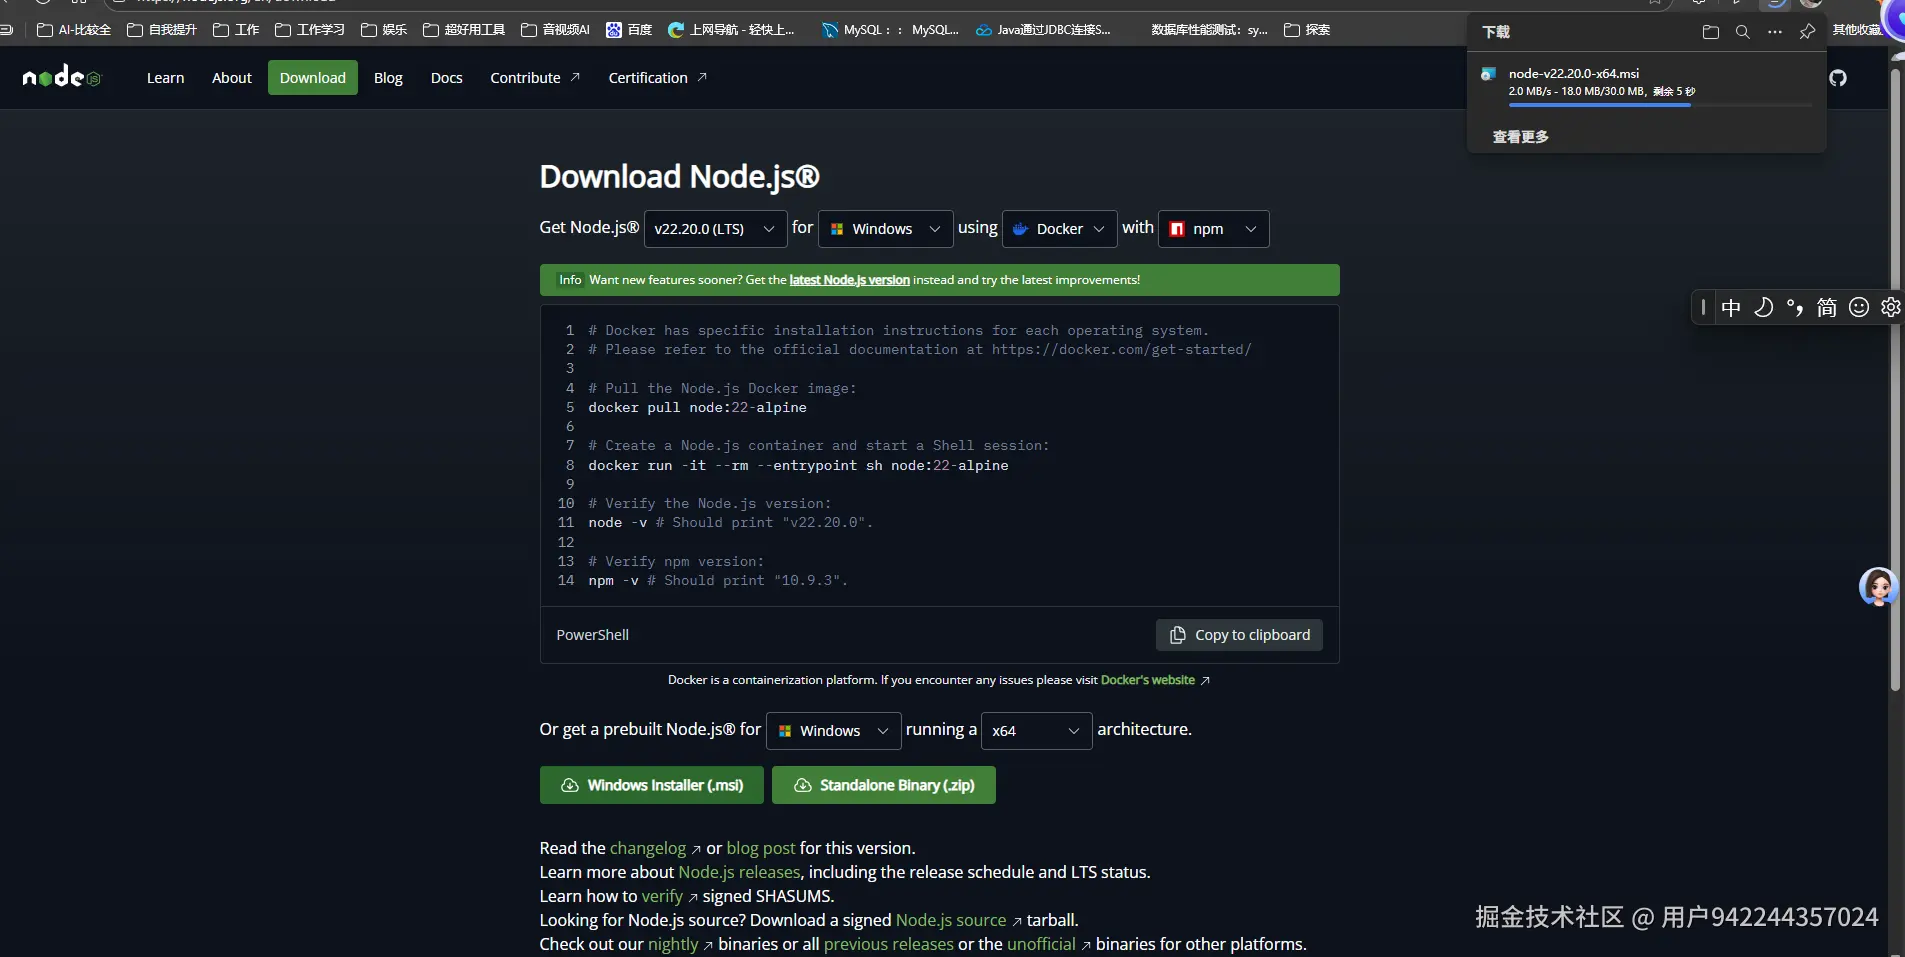Viewport: 1905px width, 957px height.
Task: Click the download progress bar for node msi
Action: 1660,105
